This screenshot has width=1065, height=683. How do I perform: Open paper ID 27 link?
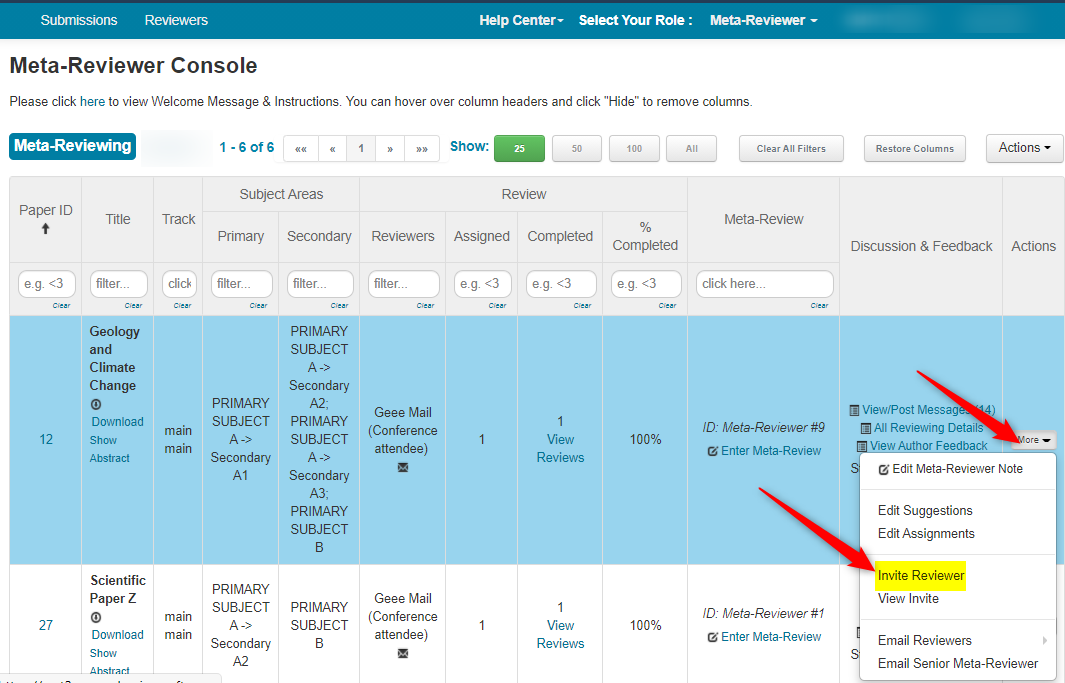[x=46, y=625]
